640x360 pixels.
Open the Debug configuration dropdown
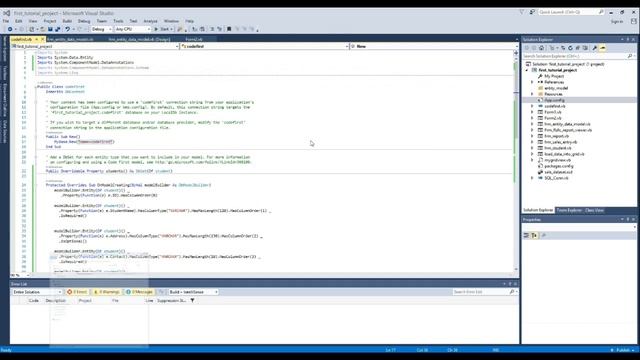click(101, 29)
